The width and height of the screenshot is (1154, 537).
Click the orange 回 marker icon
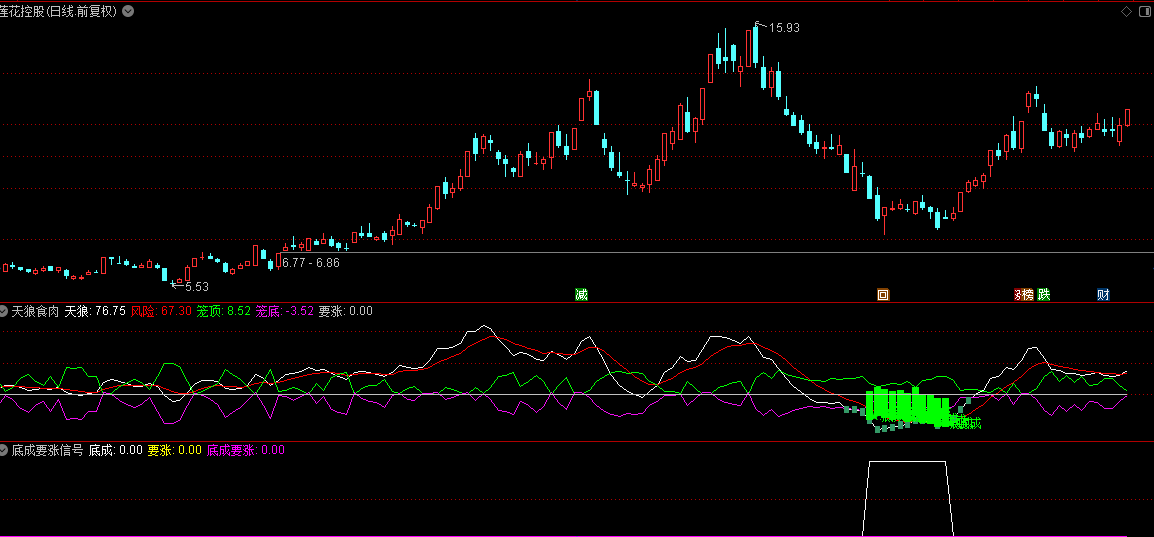[x=883, y=295]
